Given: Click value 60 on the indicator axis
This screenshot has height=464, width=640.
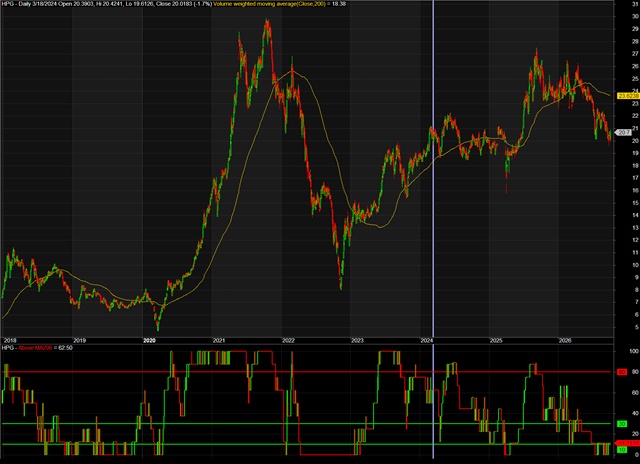Looking at the screenshot, I should click(635, 393).
